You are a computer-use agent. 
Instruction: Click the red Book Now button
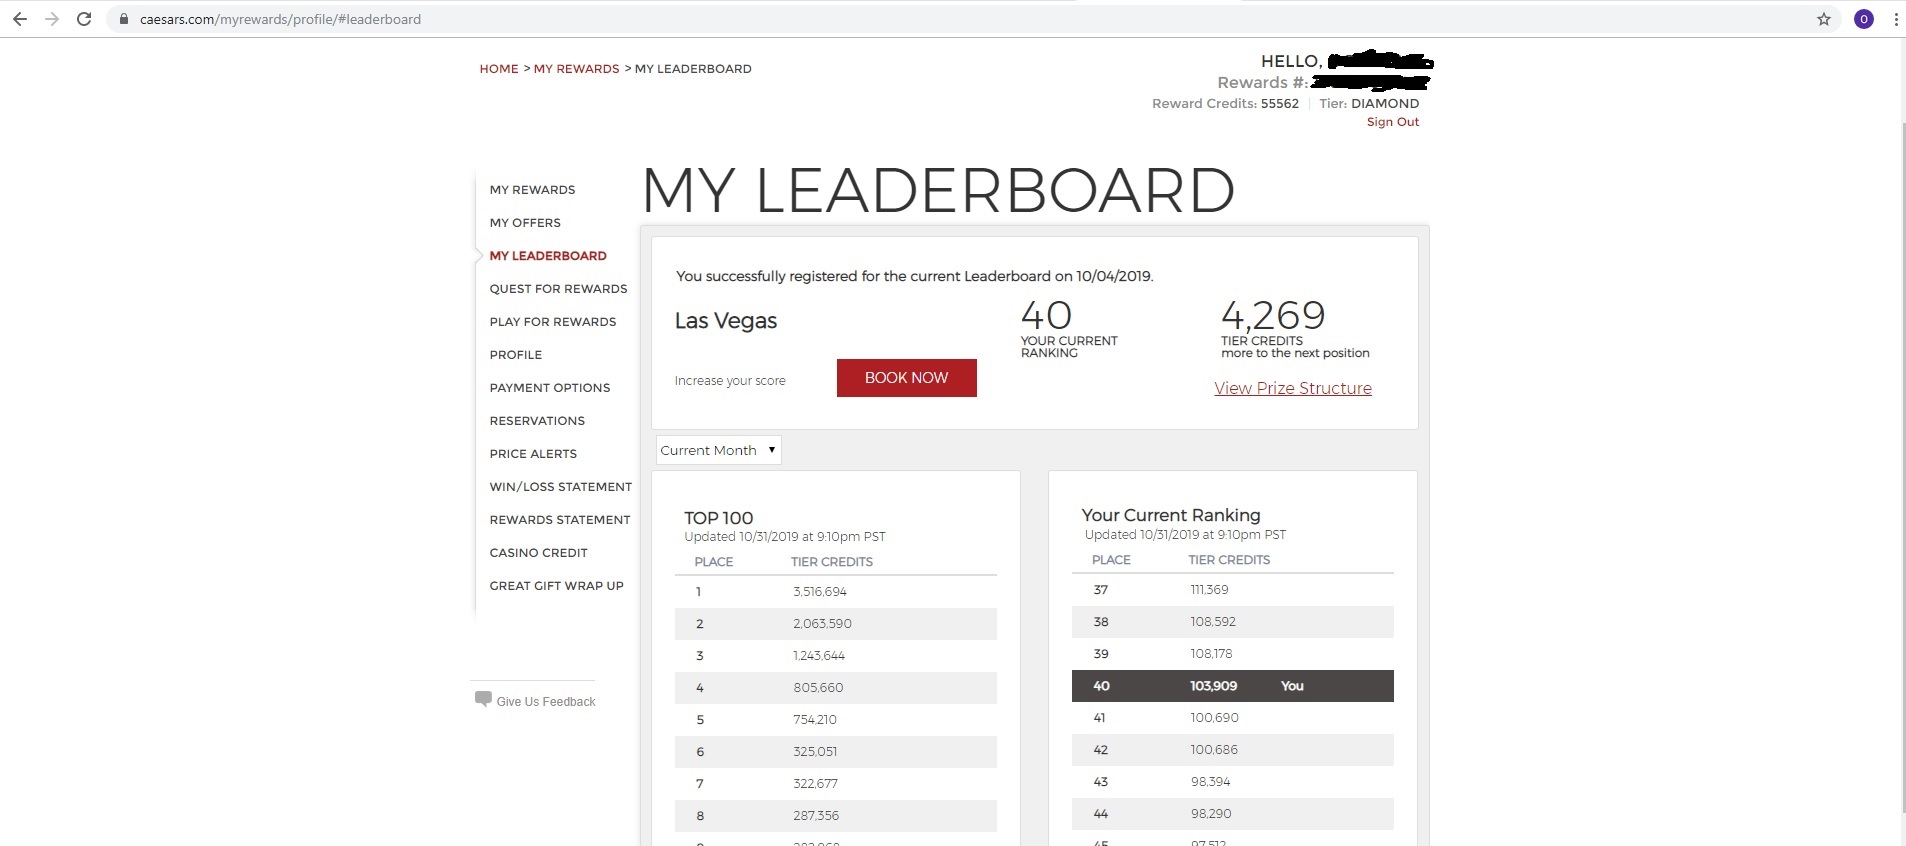pos(906,378)
